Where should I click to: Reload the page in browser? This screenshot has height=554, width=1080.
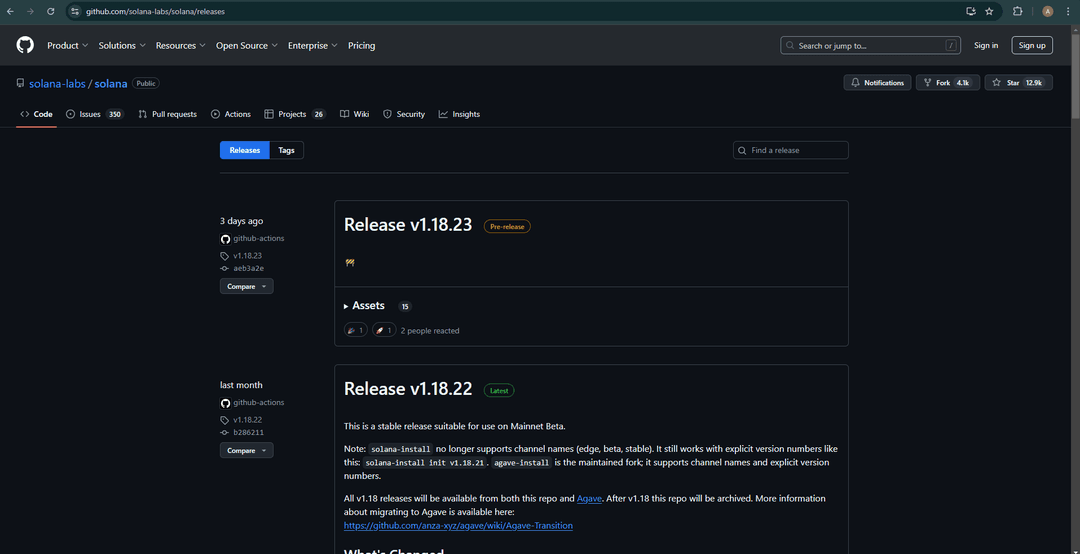tap(51, 11)
